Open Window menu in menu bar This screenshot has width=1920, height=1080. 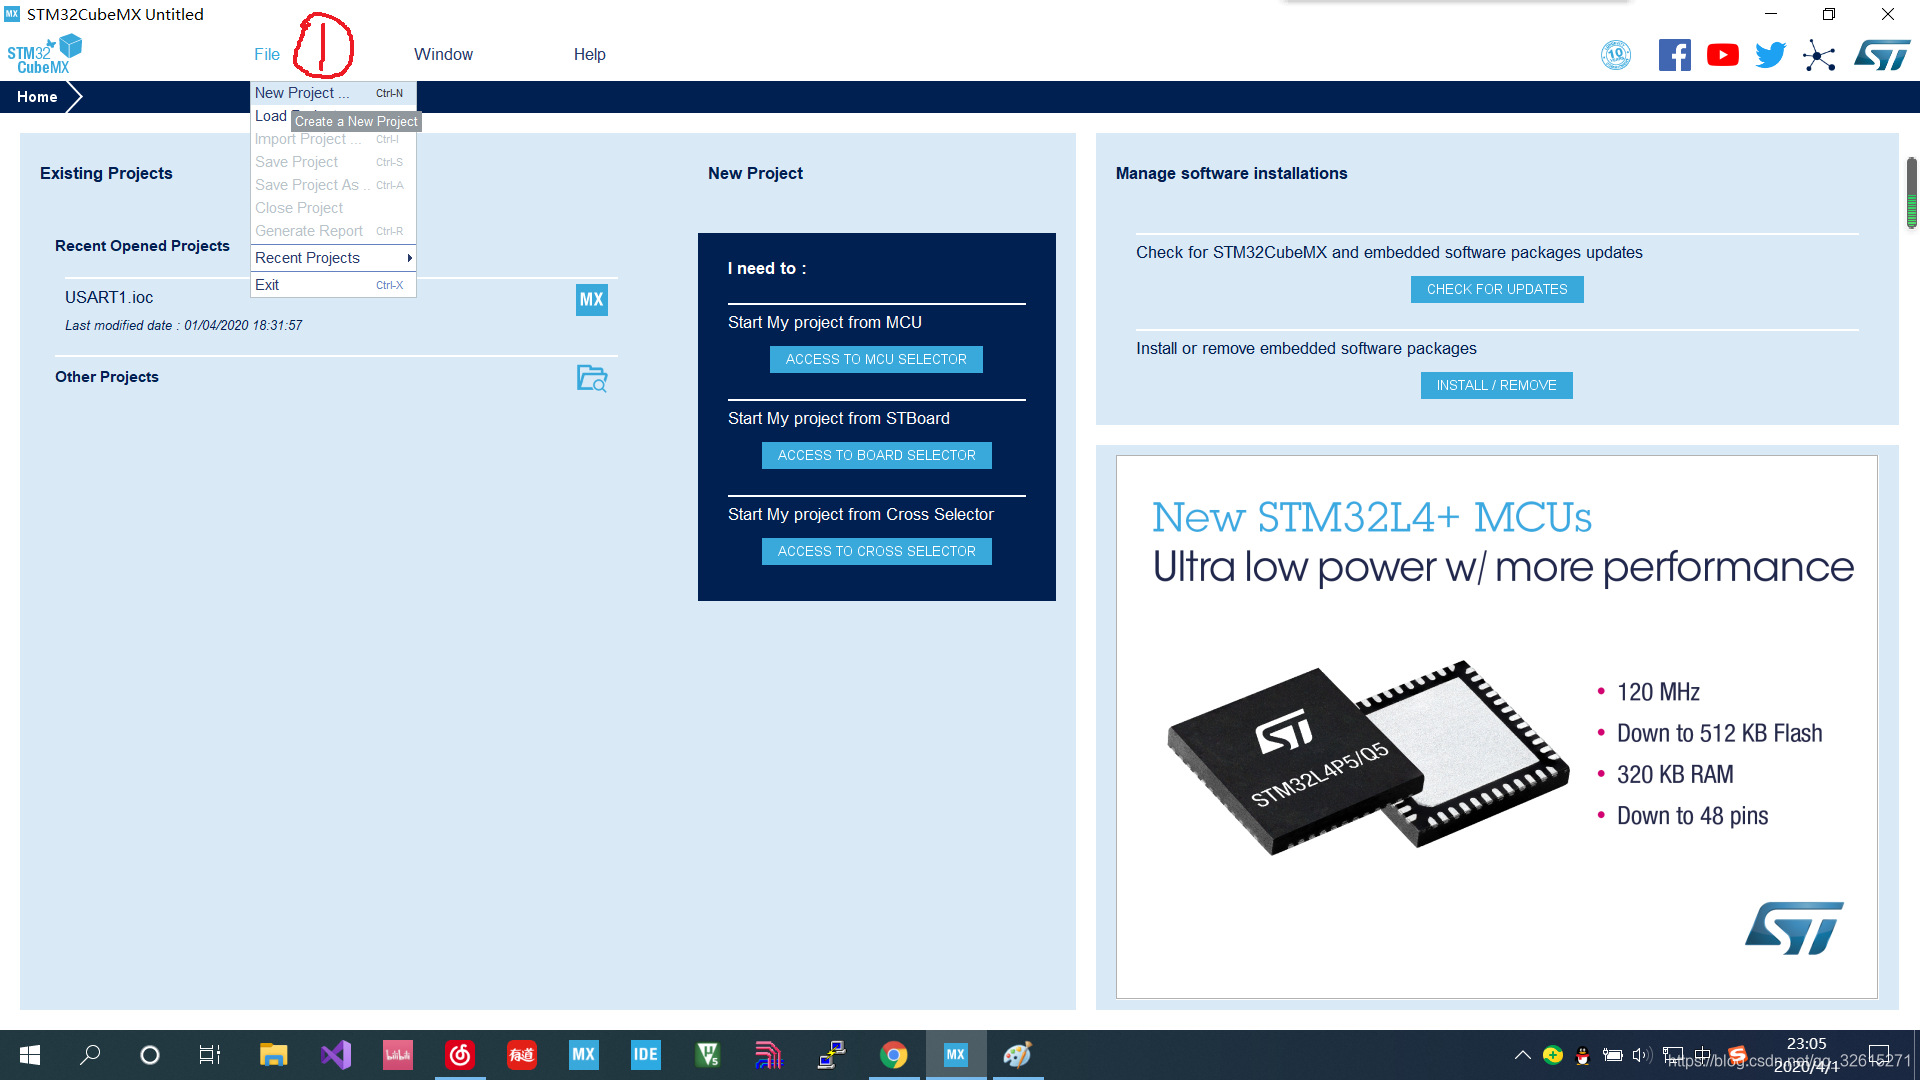tap(444, 54)
